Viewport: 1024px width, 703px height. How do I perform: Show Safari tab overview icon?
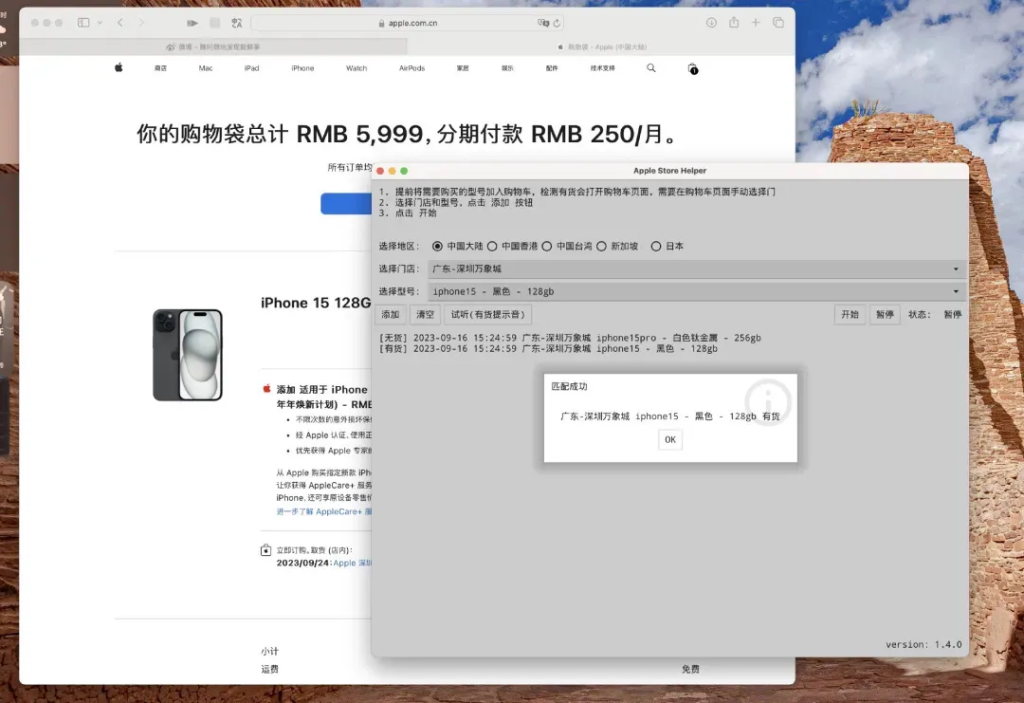(778, 22)
